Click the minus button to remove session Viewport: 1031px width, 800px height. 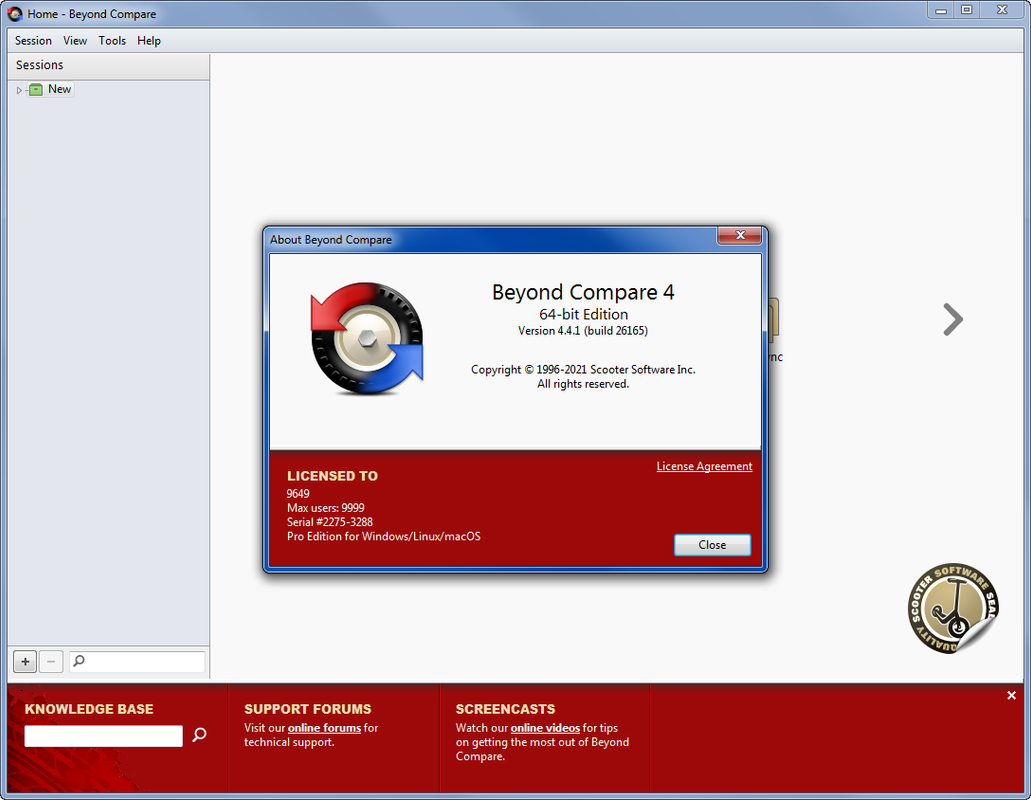tap(51, 661)
